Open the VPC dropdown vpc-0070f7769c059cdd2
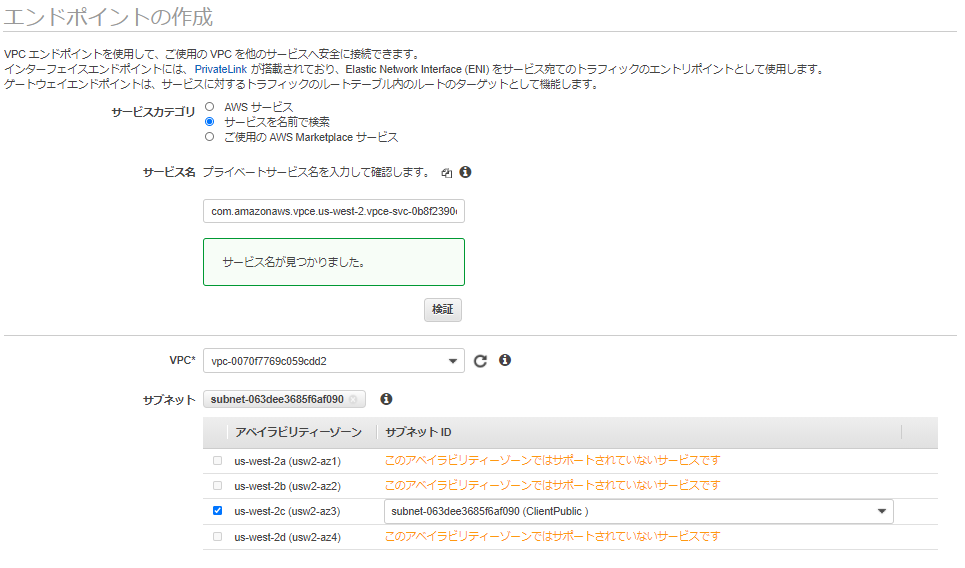The height and width of the screenshot is (568, 965). (334, 361)
